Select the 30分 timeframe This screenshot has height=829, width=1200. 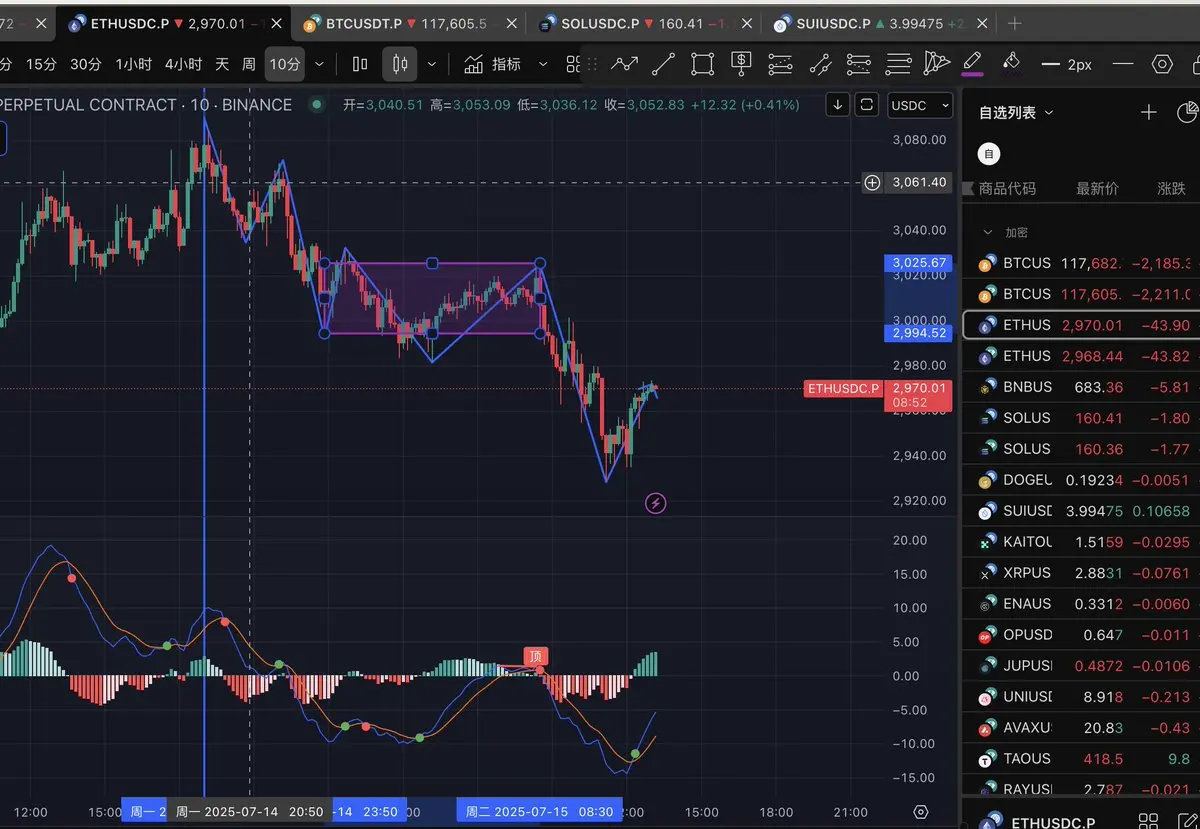pos(86,64)
